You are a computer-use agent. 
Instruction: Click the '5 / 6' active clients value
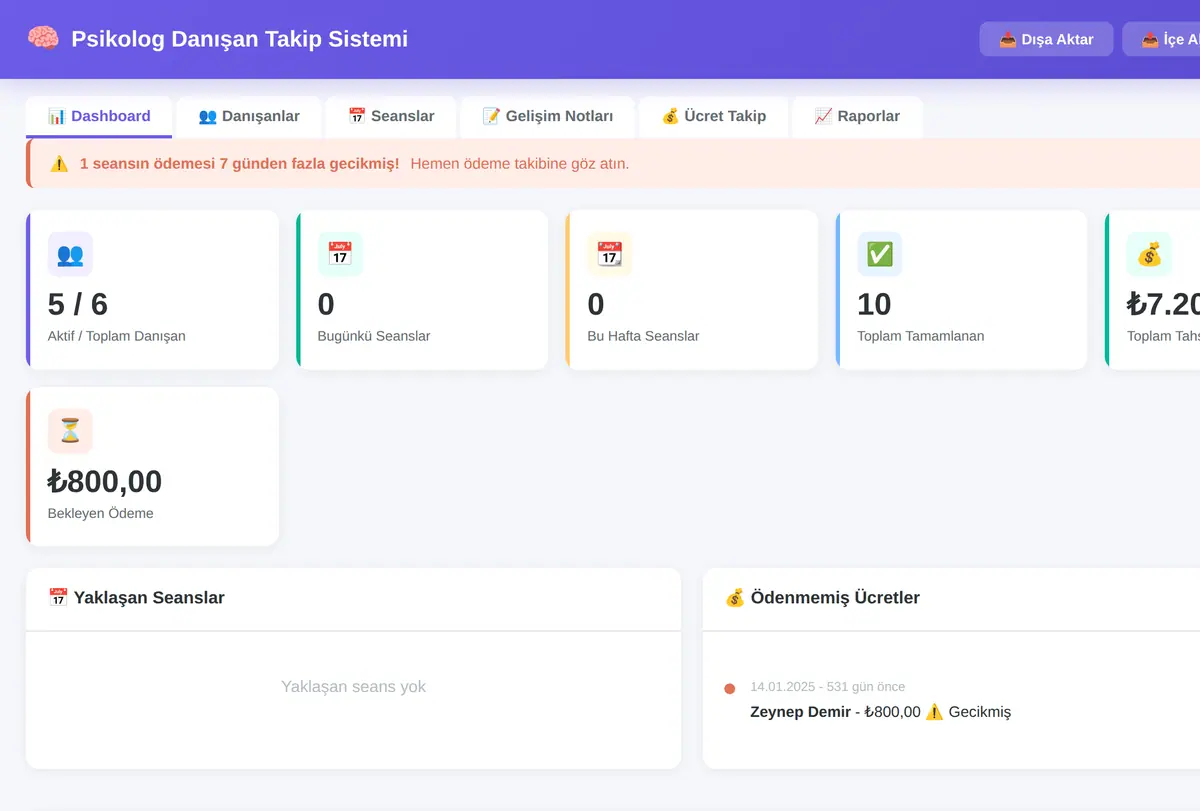coord(78,304)
